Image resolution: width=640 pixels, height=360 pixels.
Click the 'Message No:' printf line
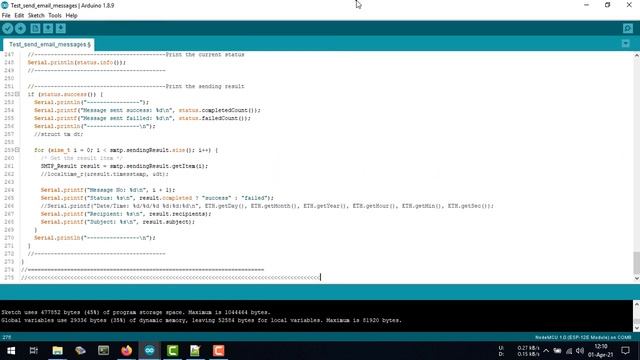pyautogui.click(x=108, y=190)
